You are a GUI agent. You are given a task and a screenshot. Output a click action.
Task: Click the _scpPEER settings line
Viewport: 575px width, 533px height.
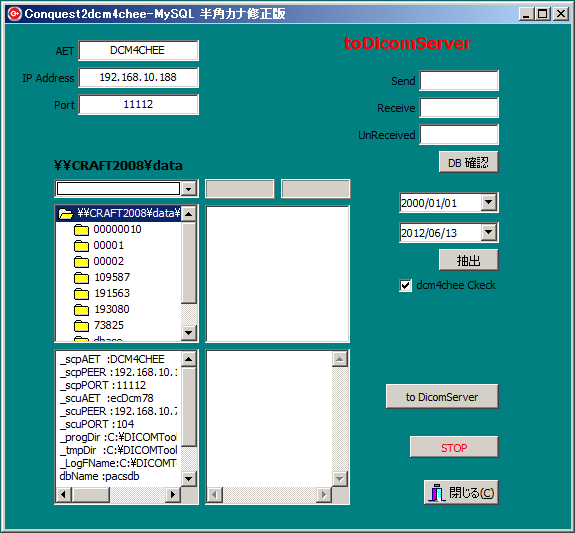118,372
